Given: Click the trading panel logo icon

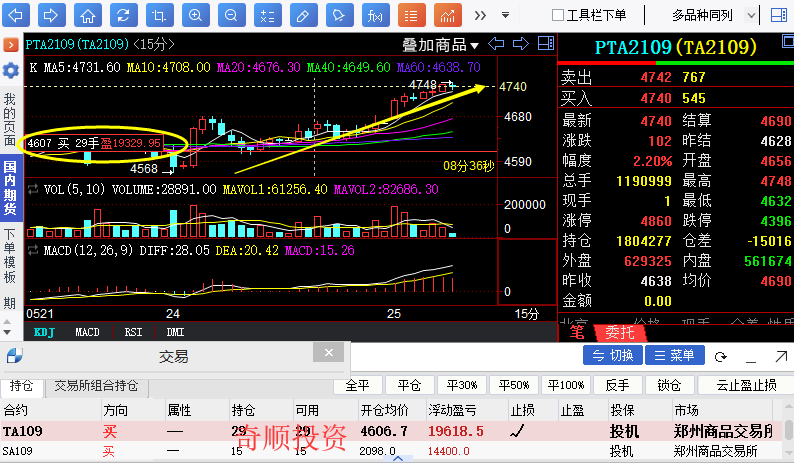Looking at the screenshot, I should [15, 356].
